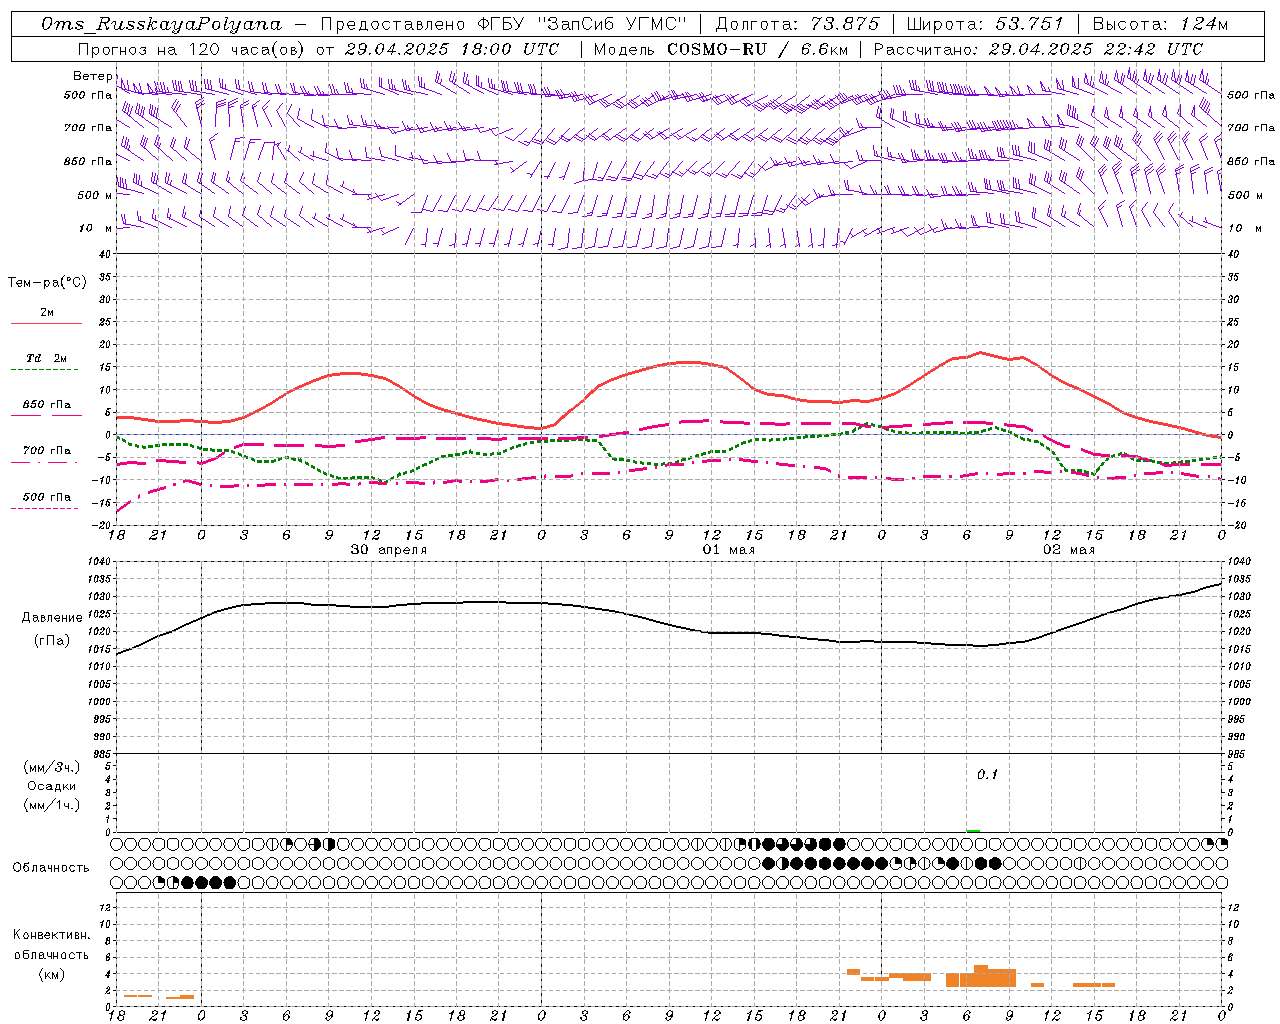
Task: Click the forecast start time 29.04.2025 18:00 UTC
Action: tap(451, 49)
